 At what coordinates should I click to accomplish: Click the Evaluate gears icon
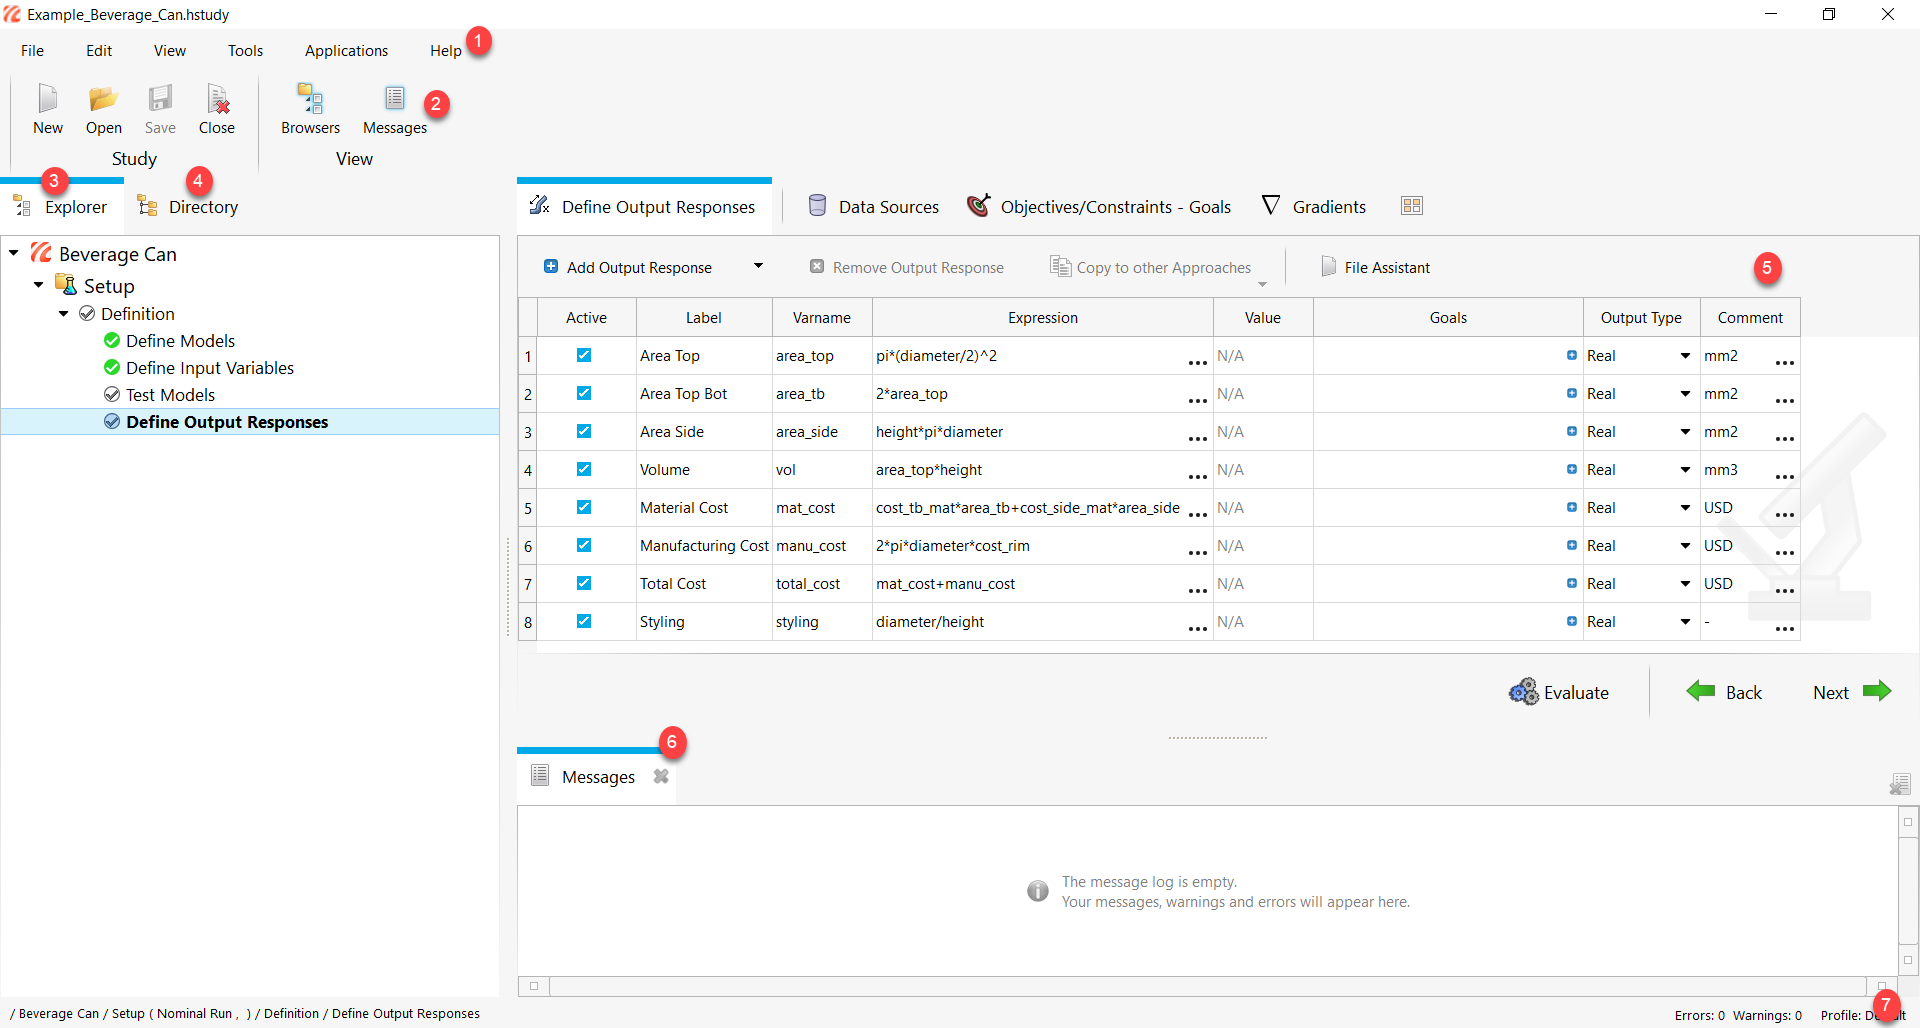(1524, 692)
